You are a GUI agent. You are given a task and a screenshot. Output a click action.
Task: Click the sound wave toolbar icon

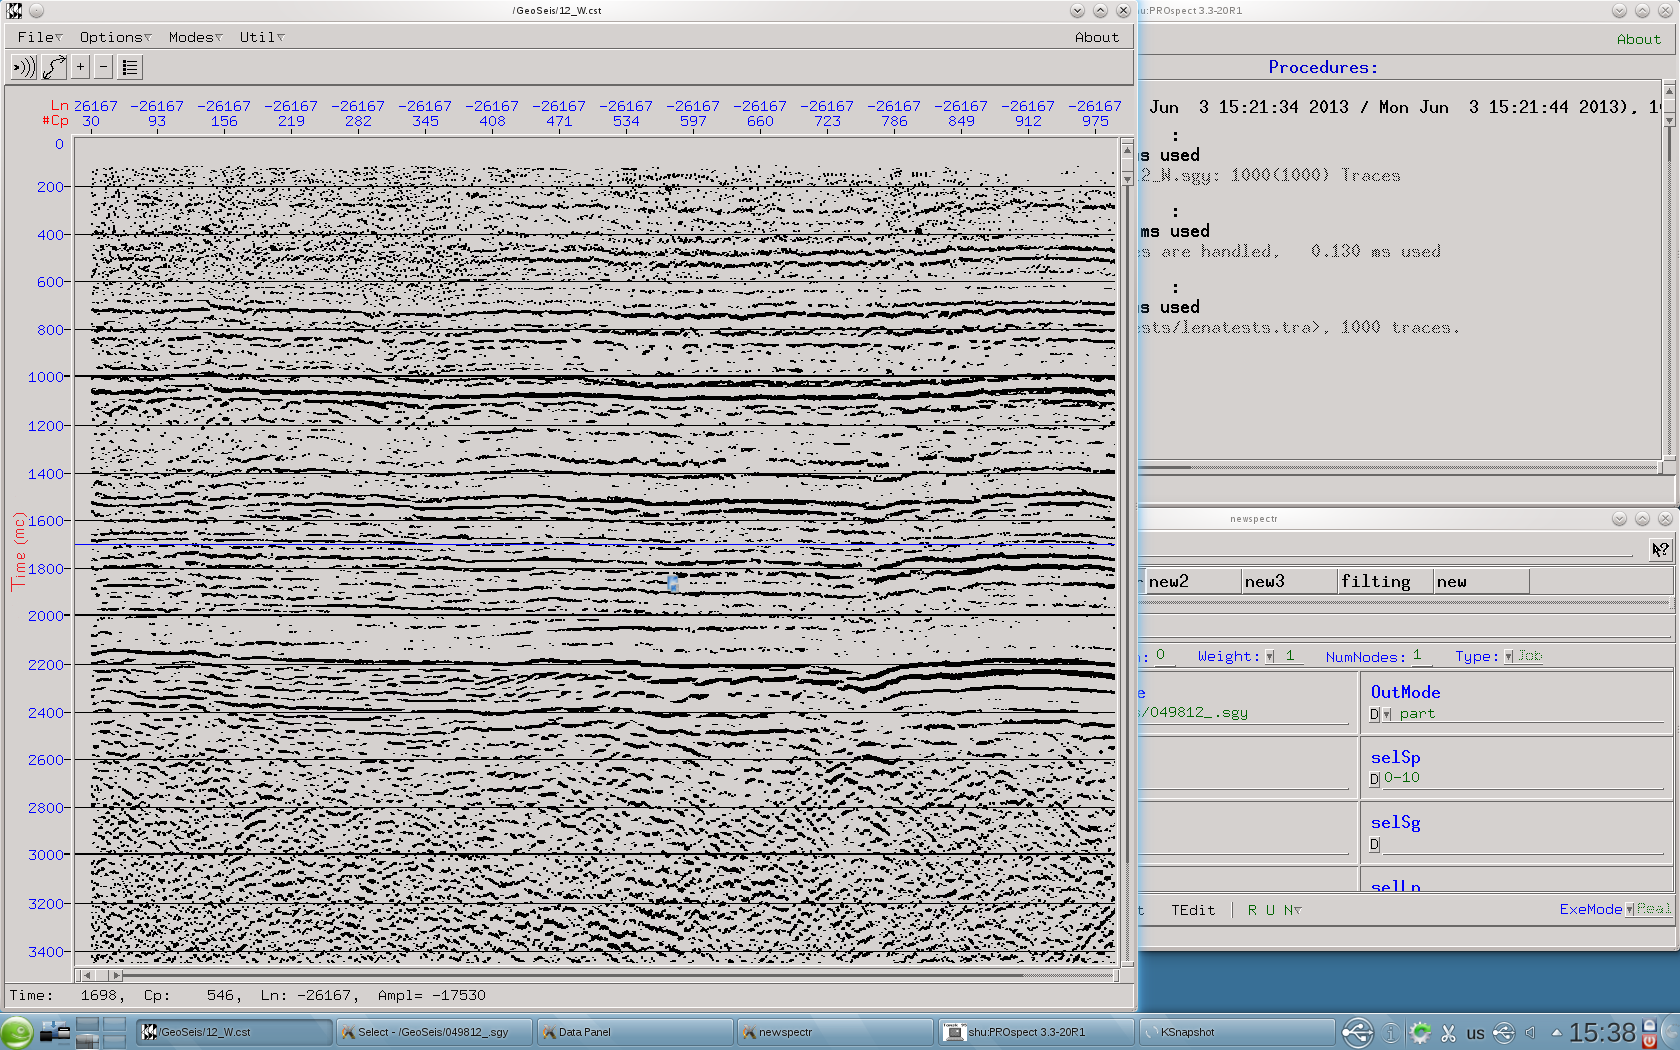23,67
